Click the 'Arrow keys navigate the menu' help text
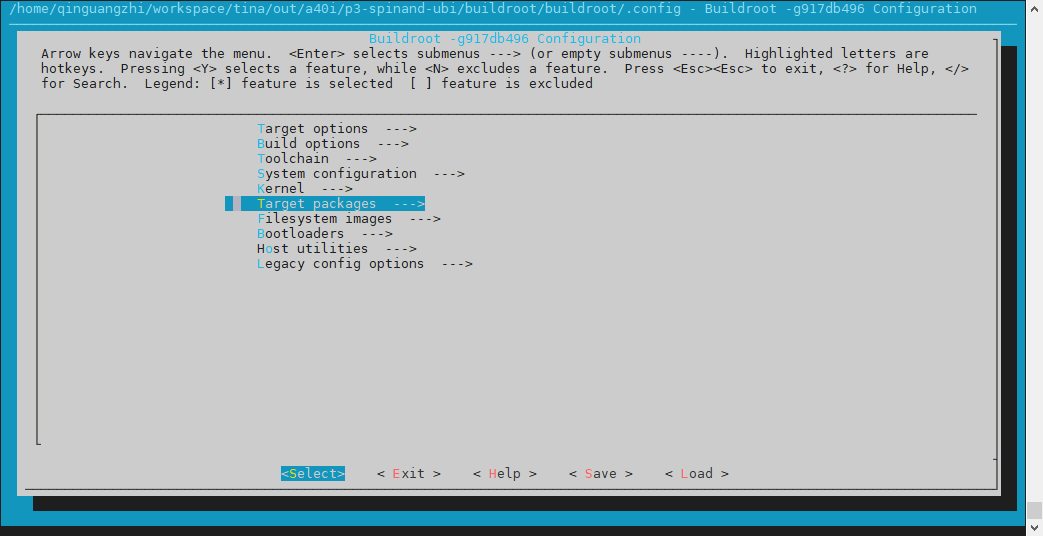Image resolution: width=1043 pixels, height=536 pixels. 156,54
